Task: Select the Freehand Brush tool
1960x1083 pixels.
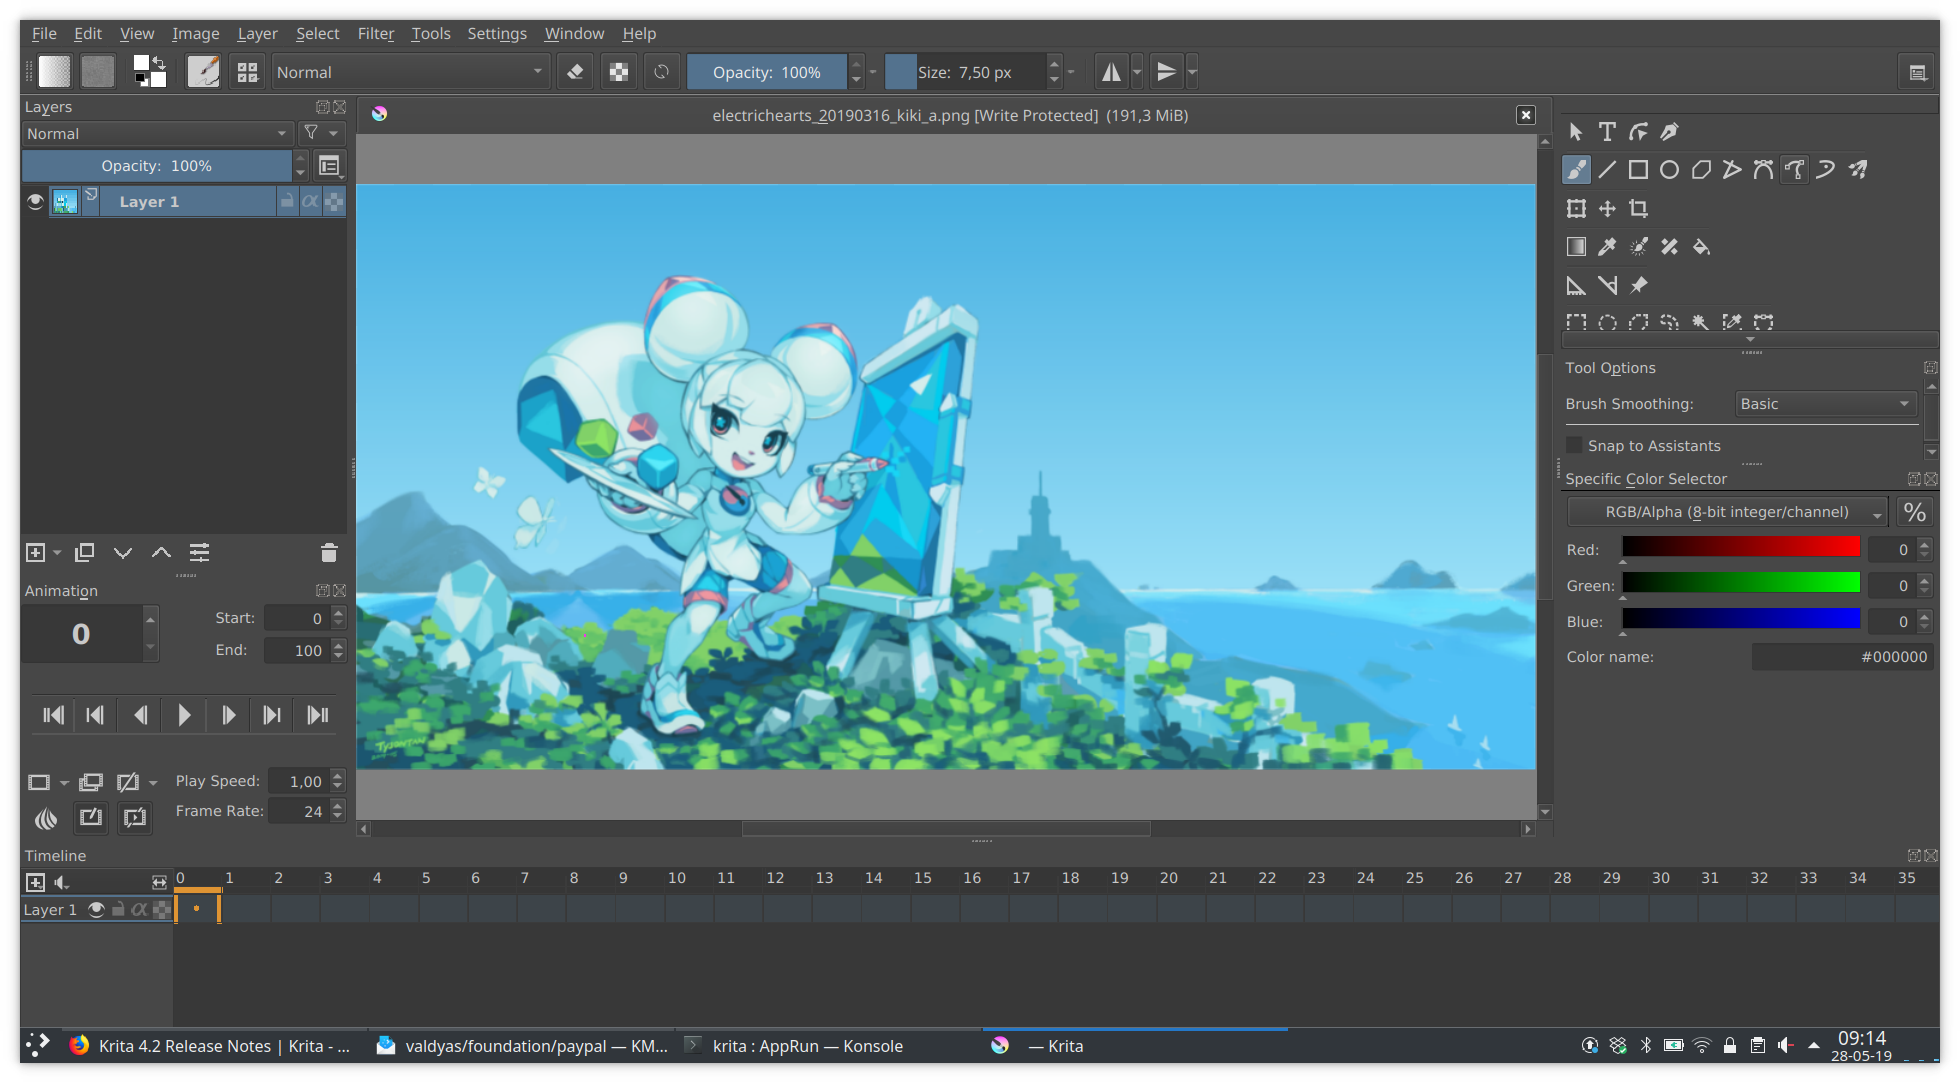Action: (1576, 169)
